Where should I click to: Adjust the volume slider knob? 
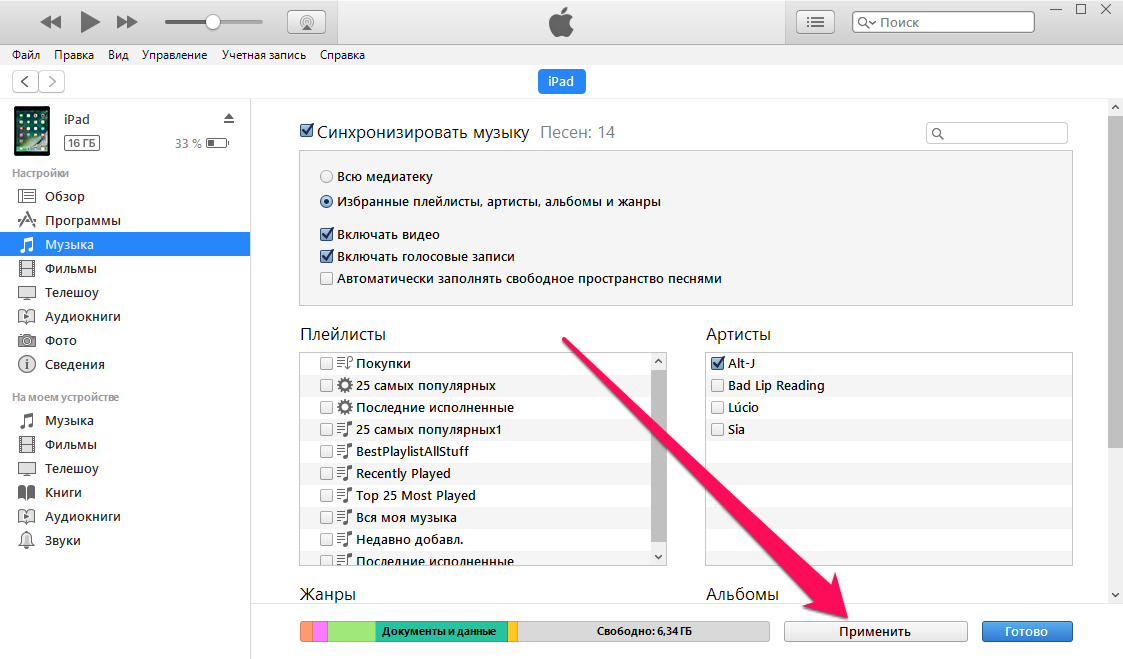[x=213, y=22]
